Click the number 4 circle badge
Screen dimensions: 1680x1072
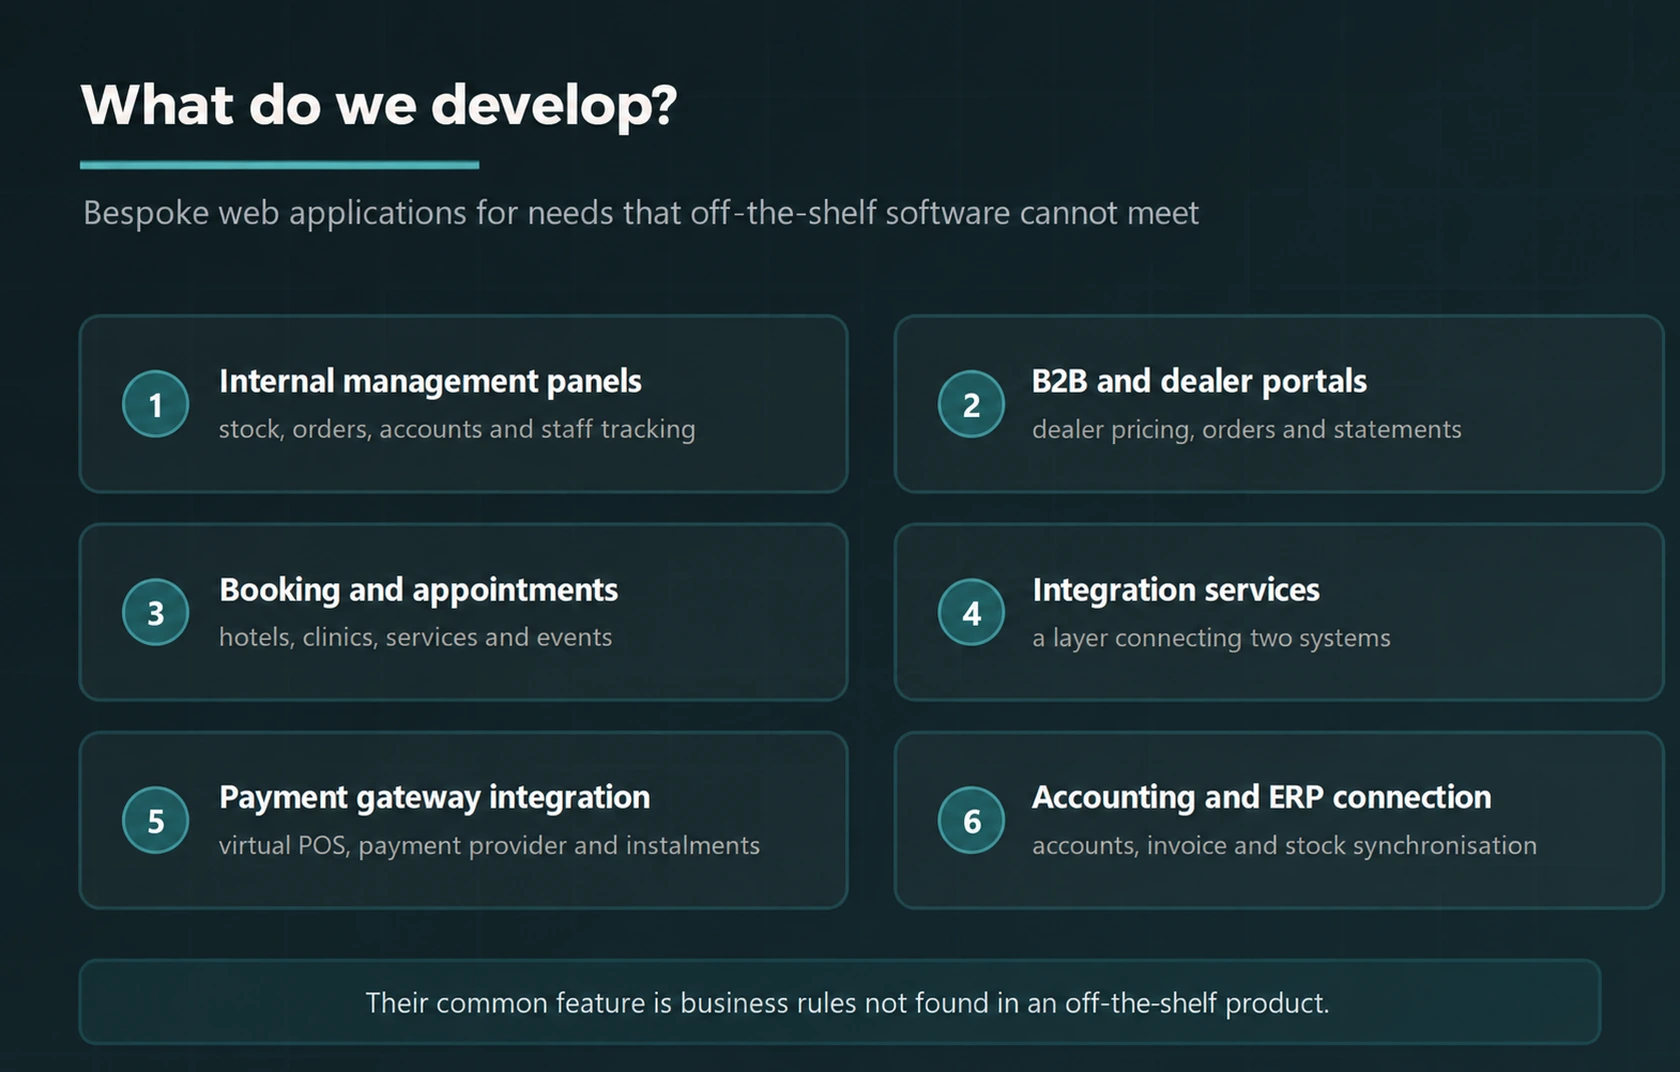tap(971, 612)
